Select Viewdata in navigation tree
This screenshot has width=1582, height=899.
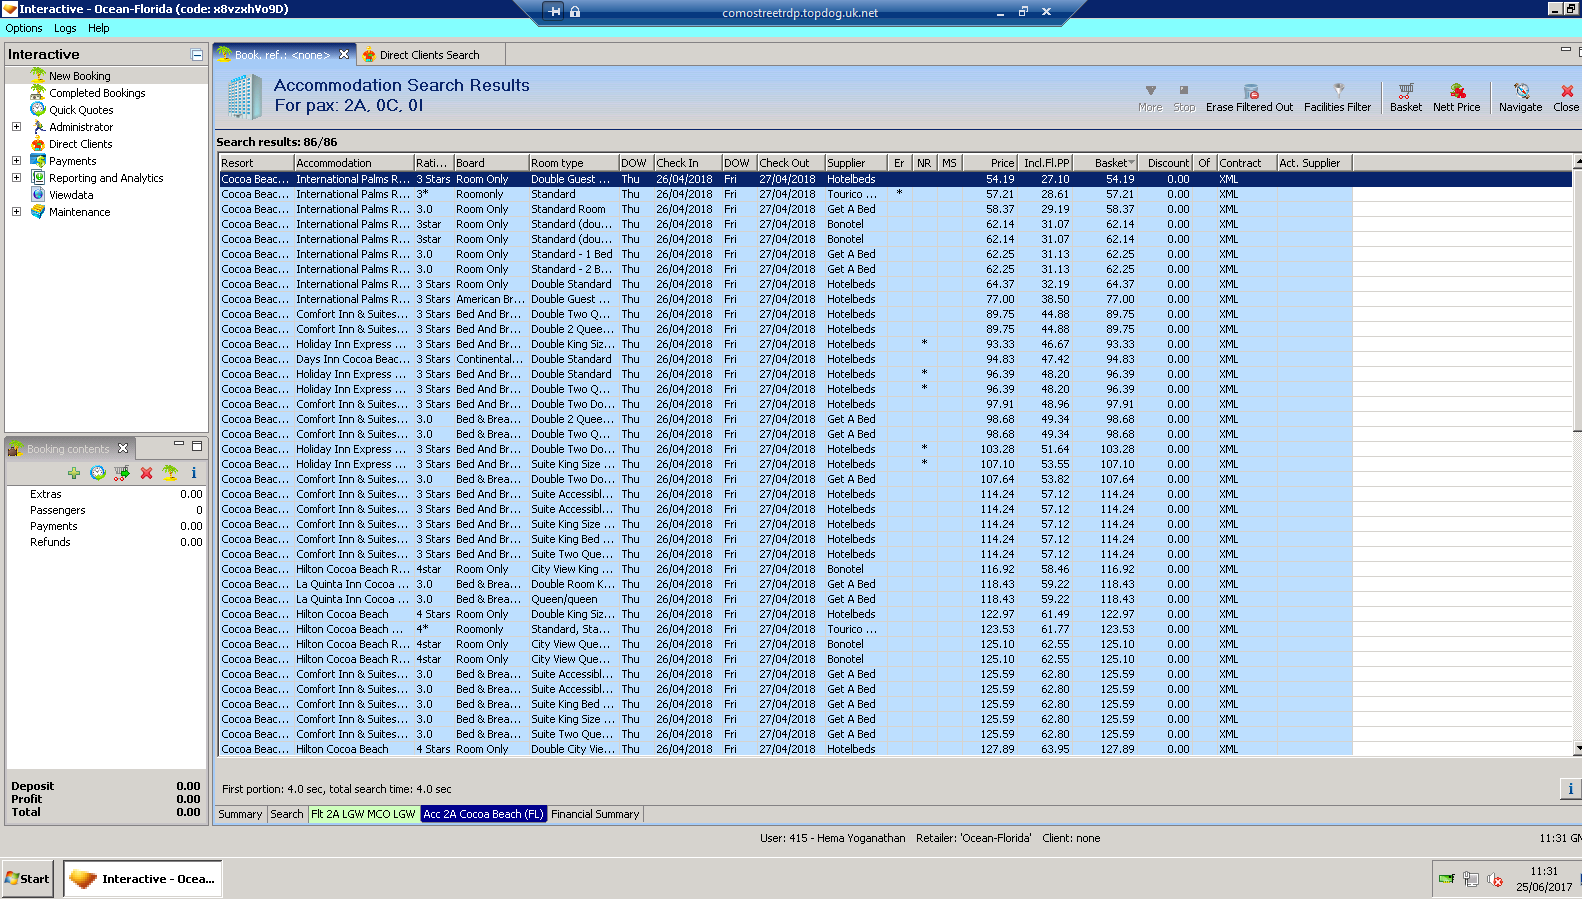click(x=71, y=195)
